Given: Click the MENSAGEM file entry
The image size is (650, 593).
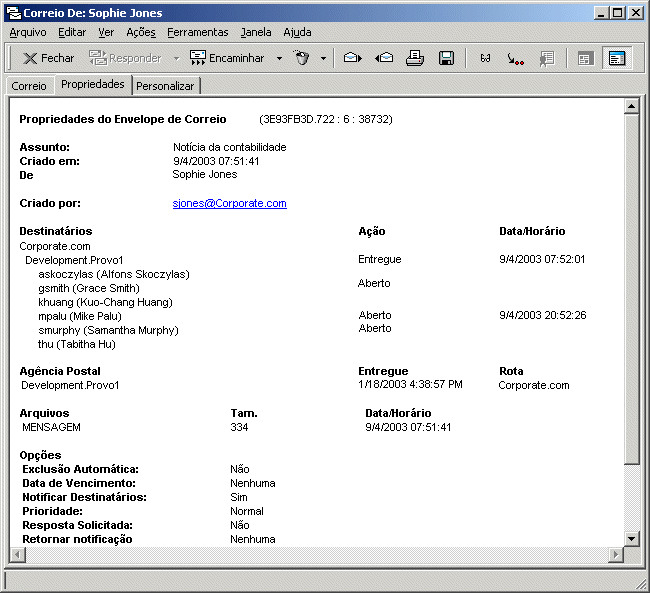Looking at the screenshot, I should pos(51,427).
